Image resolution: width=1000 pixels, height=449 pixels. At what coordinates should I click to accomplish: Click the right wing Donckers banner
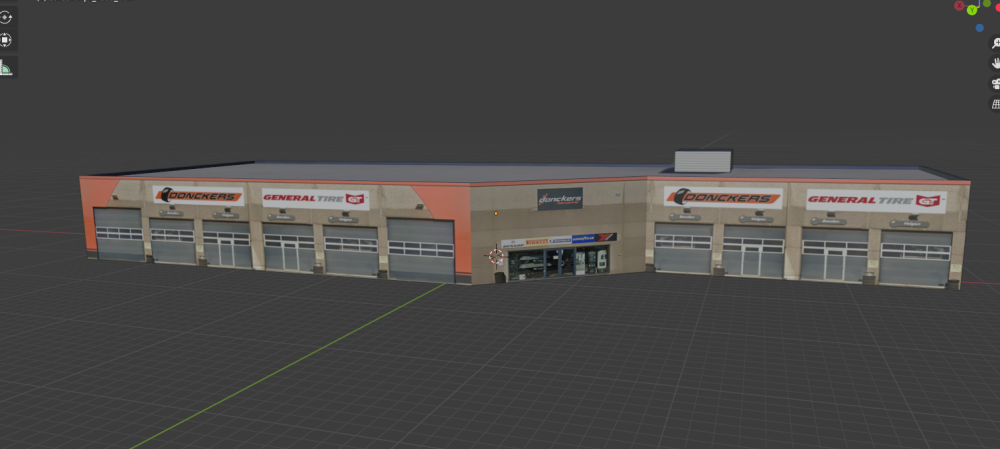pos(722,198)
